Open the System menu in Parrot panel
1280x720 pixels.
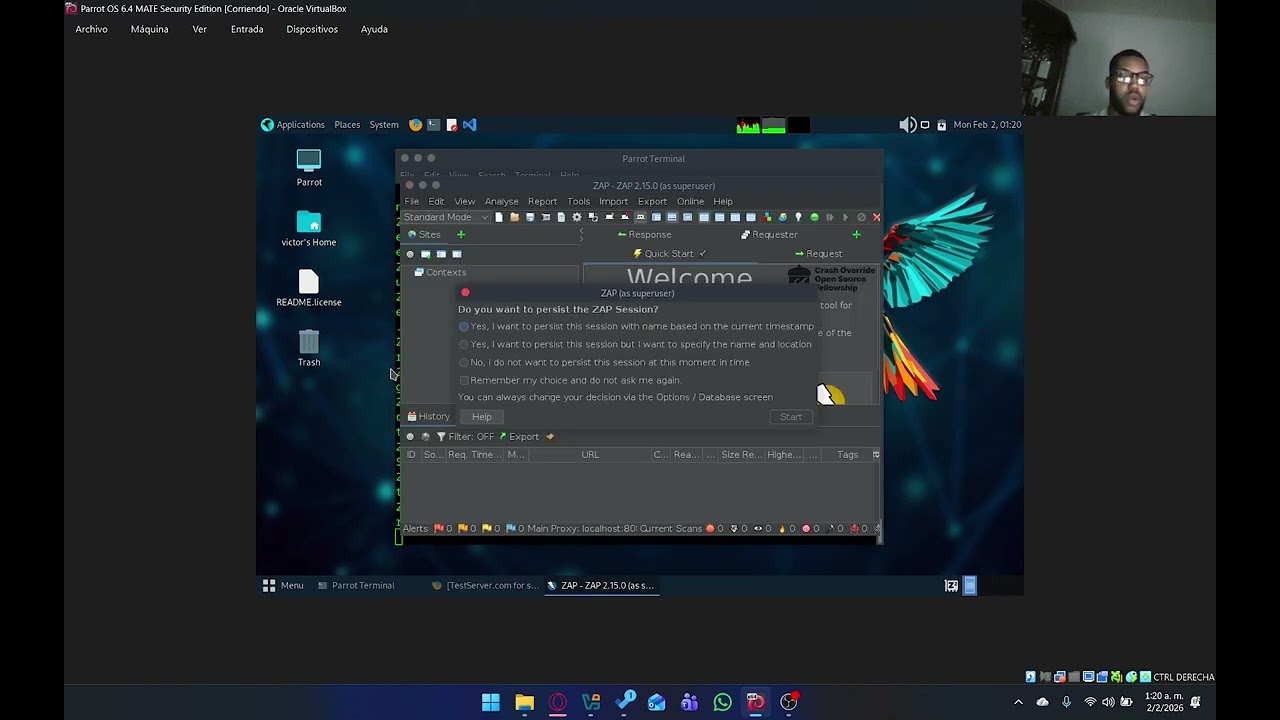tap(384, 125)
